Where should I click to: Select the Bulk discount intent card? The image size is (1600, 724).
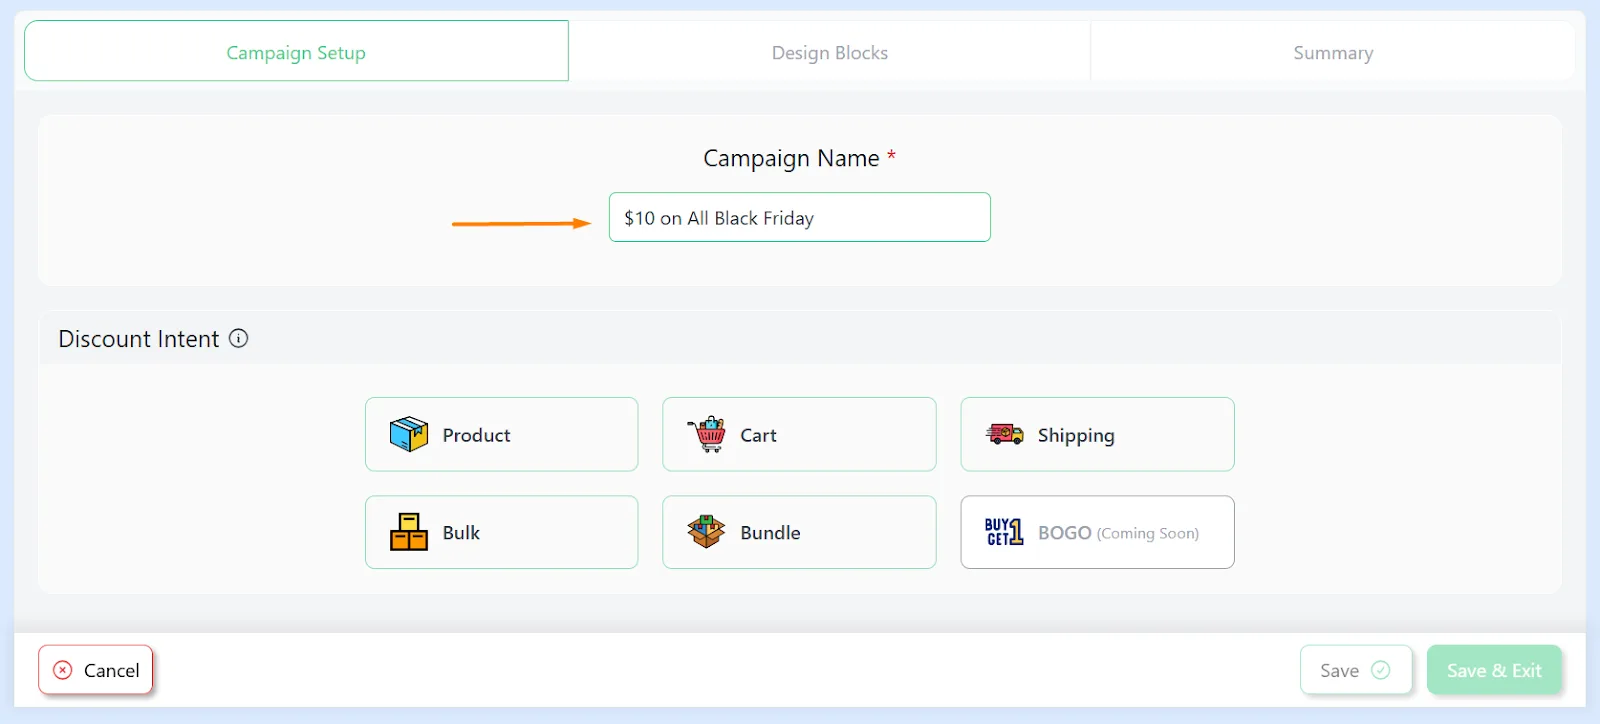[501, 532]
